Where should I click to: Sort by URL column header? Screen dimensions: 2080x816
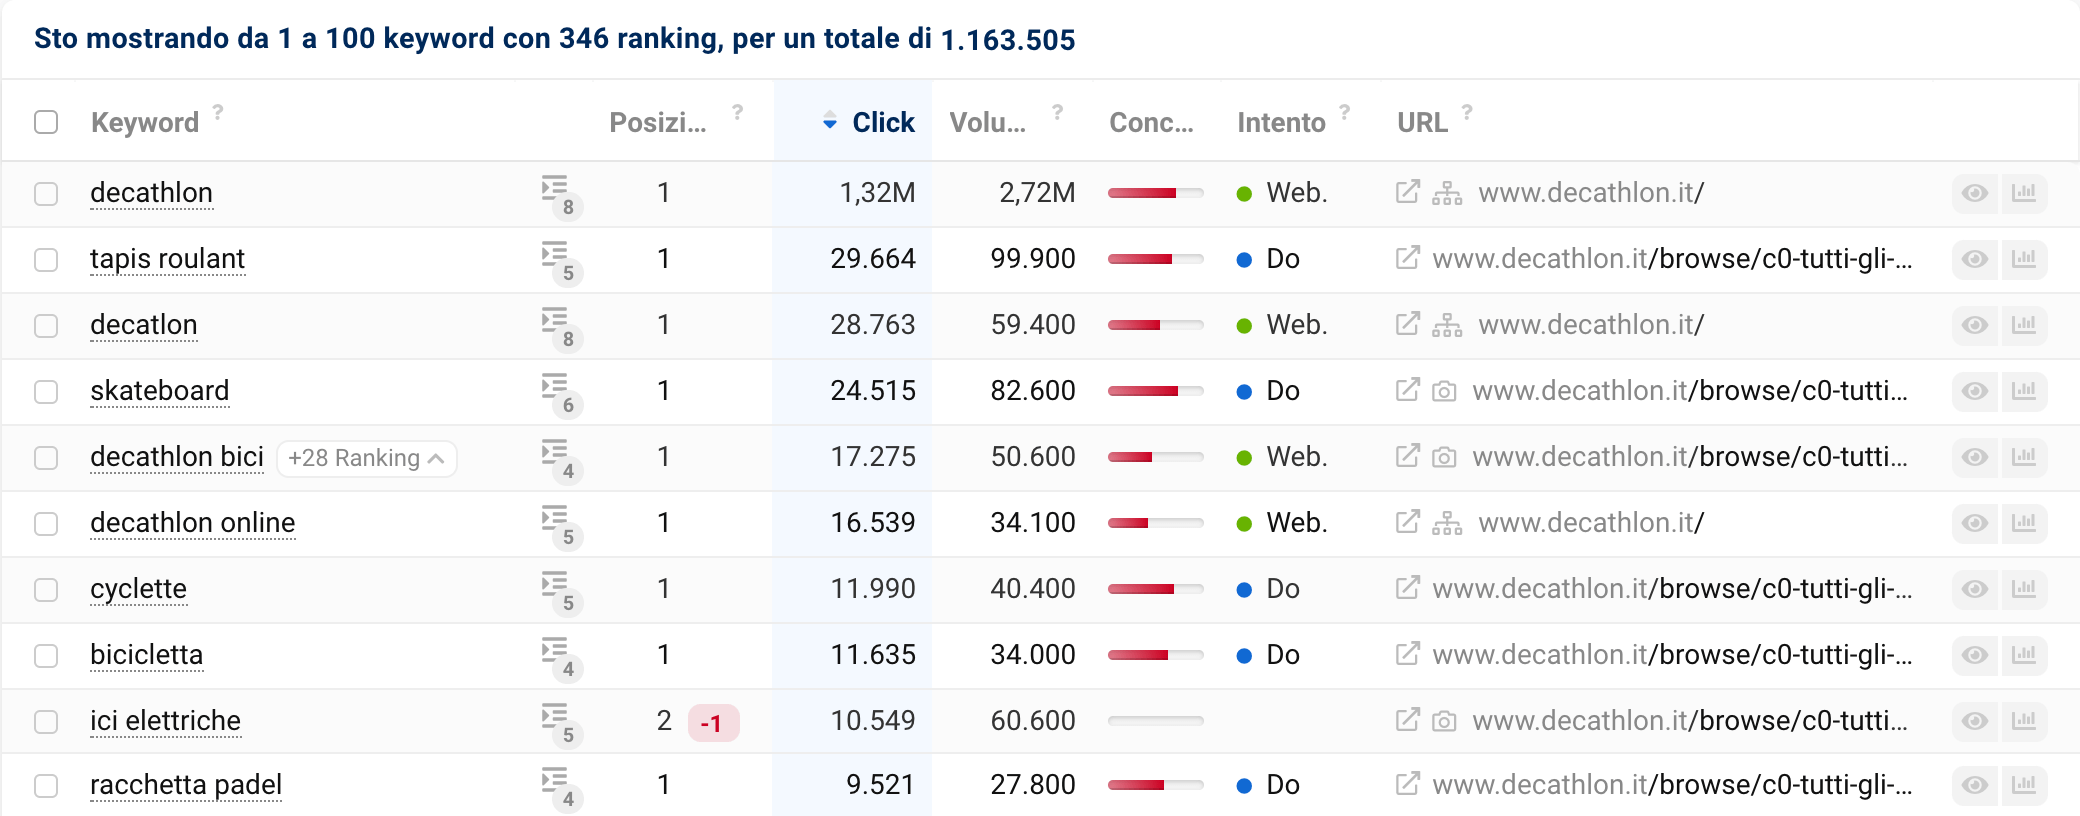point(1422,122)
